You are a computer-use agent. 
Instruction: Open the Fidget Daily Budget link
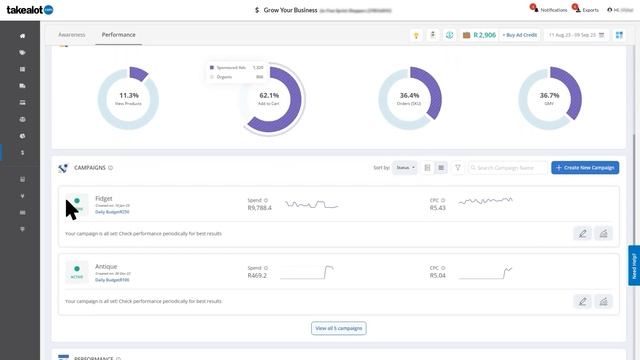click(x=112, y=212)
